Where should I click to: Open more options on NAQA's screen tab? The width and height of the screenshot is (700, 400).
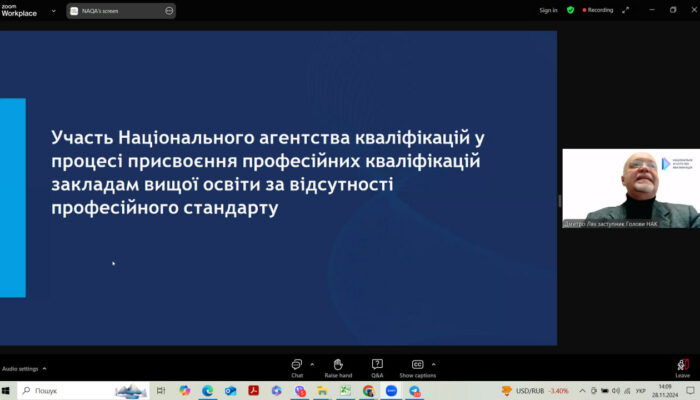pos(169,10)
